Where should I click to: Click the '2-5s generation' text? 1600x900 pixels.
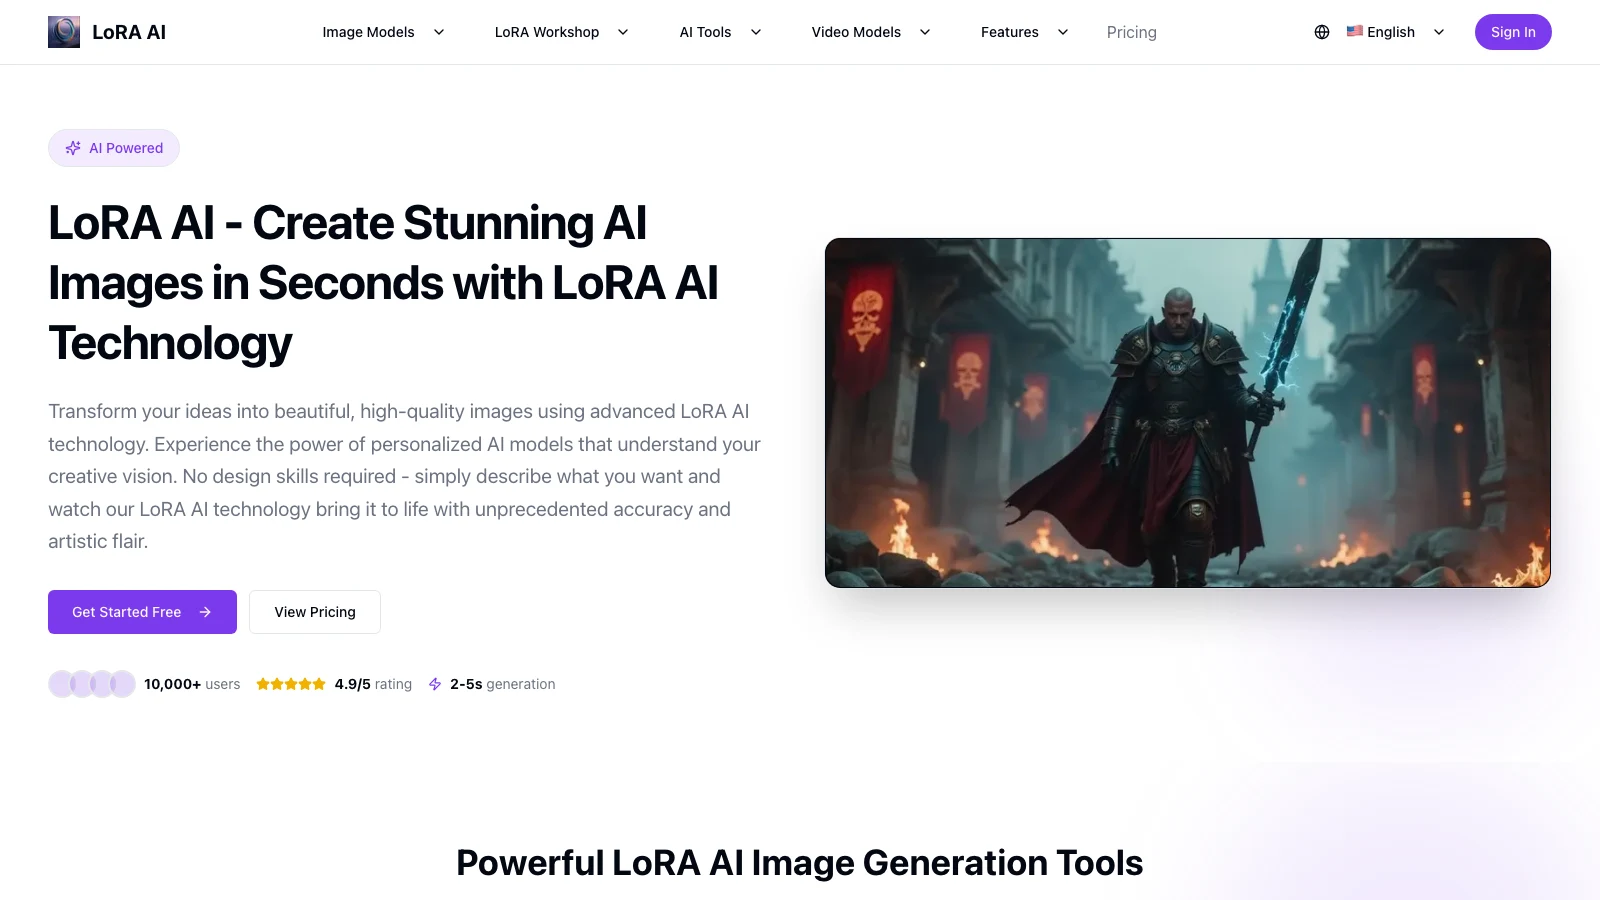pyautogui.click(x=503, y=684)
